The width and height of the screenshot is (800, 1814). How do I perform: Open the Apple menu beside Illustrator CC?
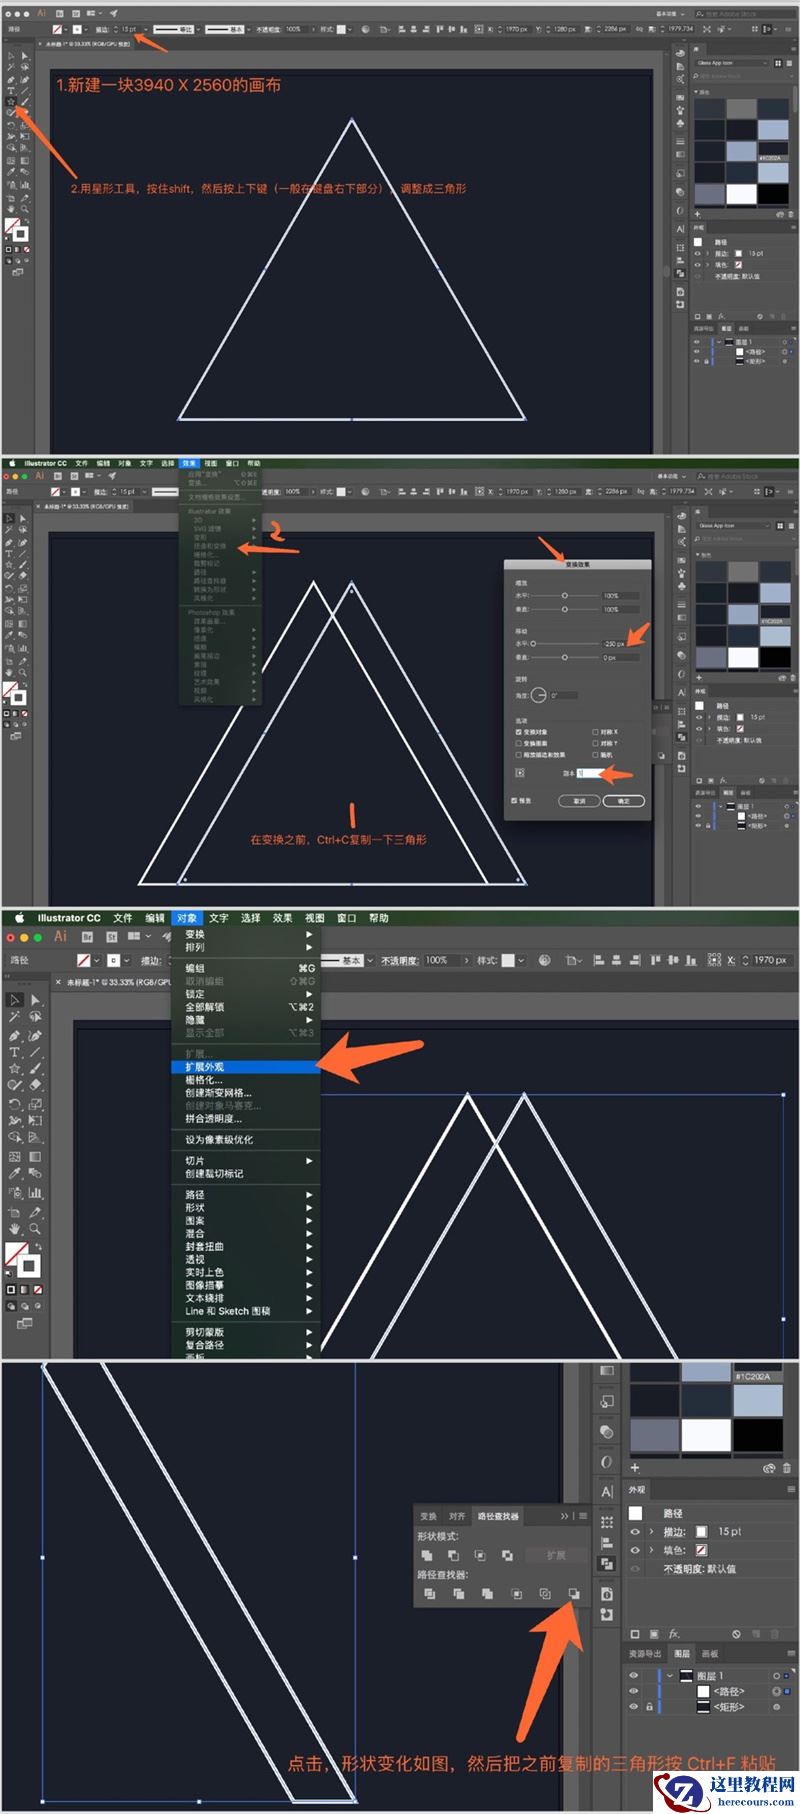coord(19,918)
